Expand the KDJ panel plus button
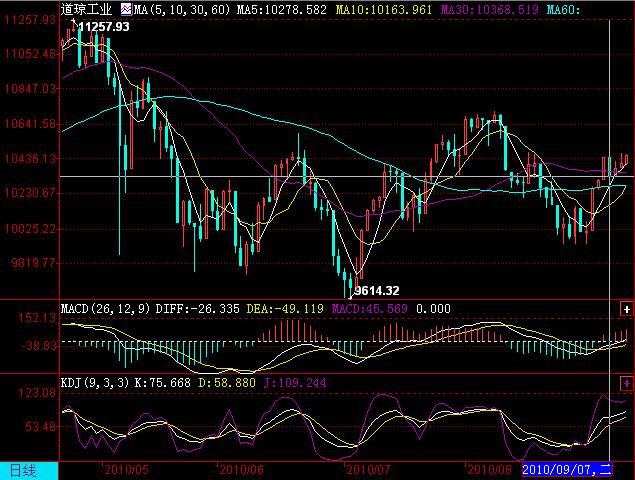The image size is (635, 480). tap(626, 383)
